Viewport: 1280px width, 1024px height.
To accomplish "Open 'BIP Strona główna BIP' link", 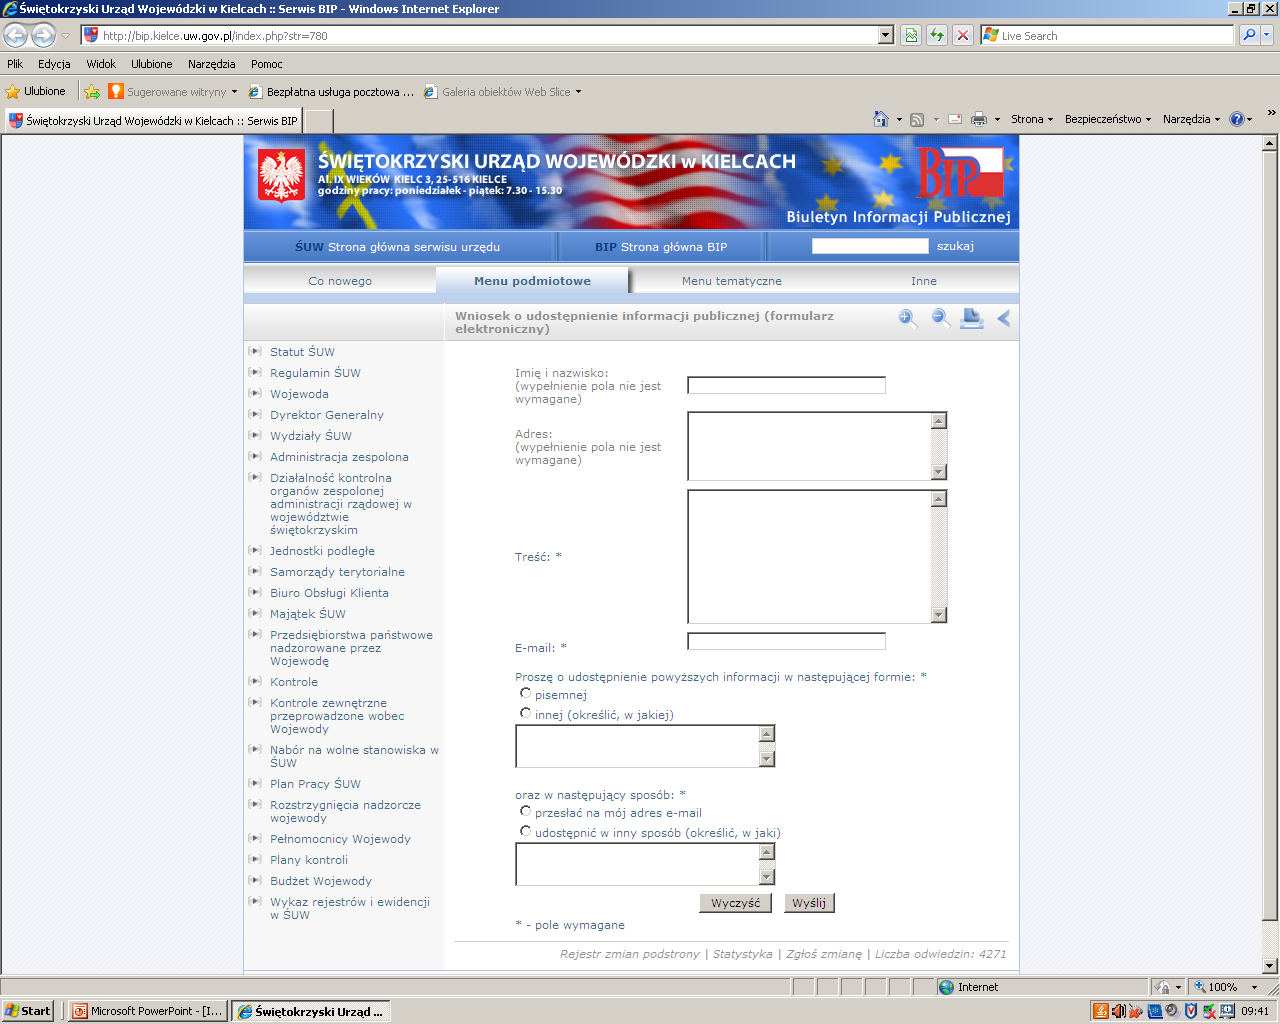I will click(661, 247).
